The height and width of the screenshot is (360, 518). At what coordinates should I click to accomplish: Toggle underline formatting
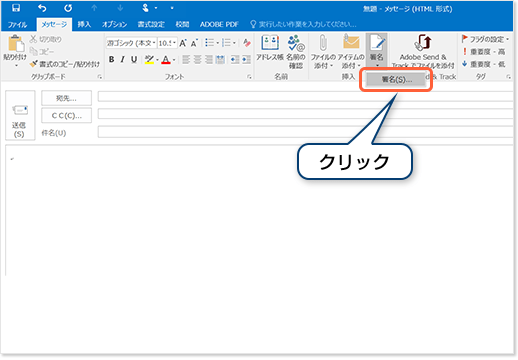134,59
